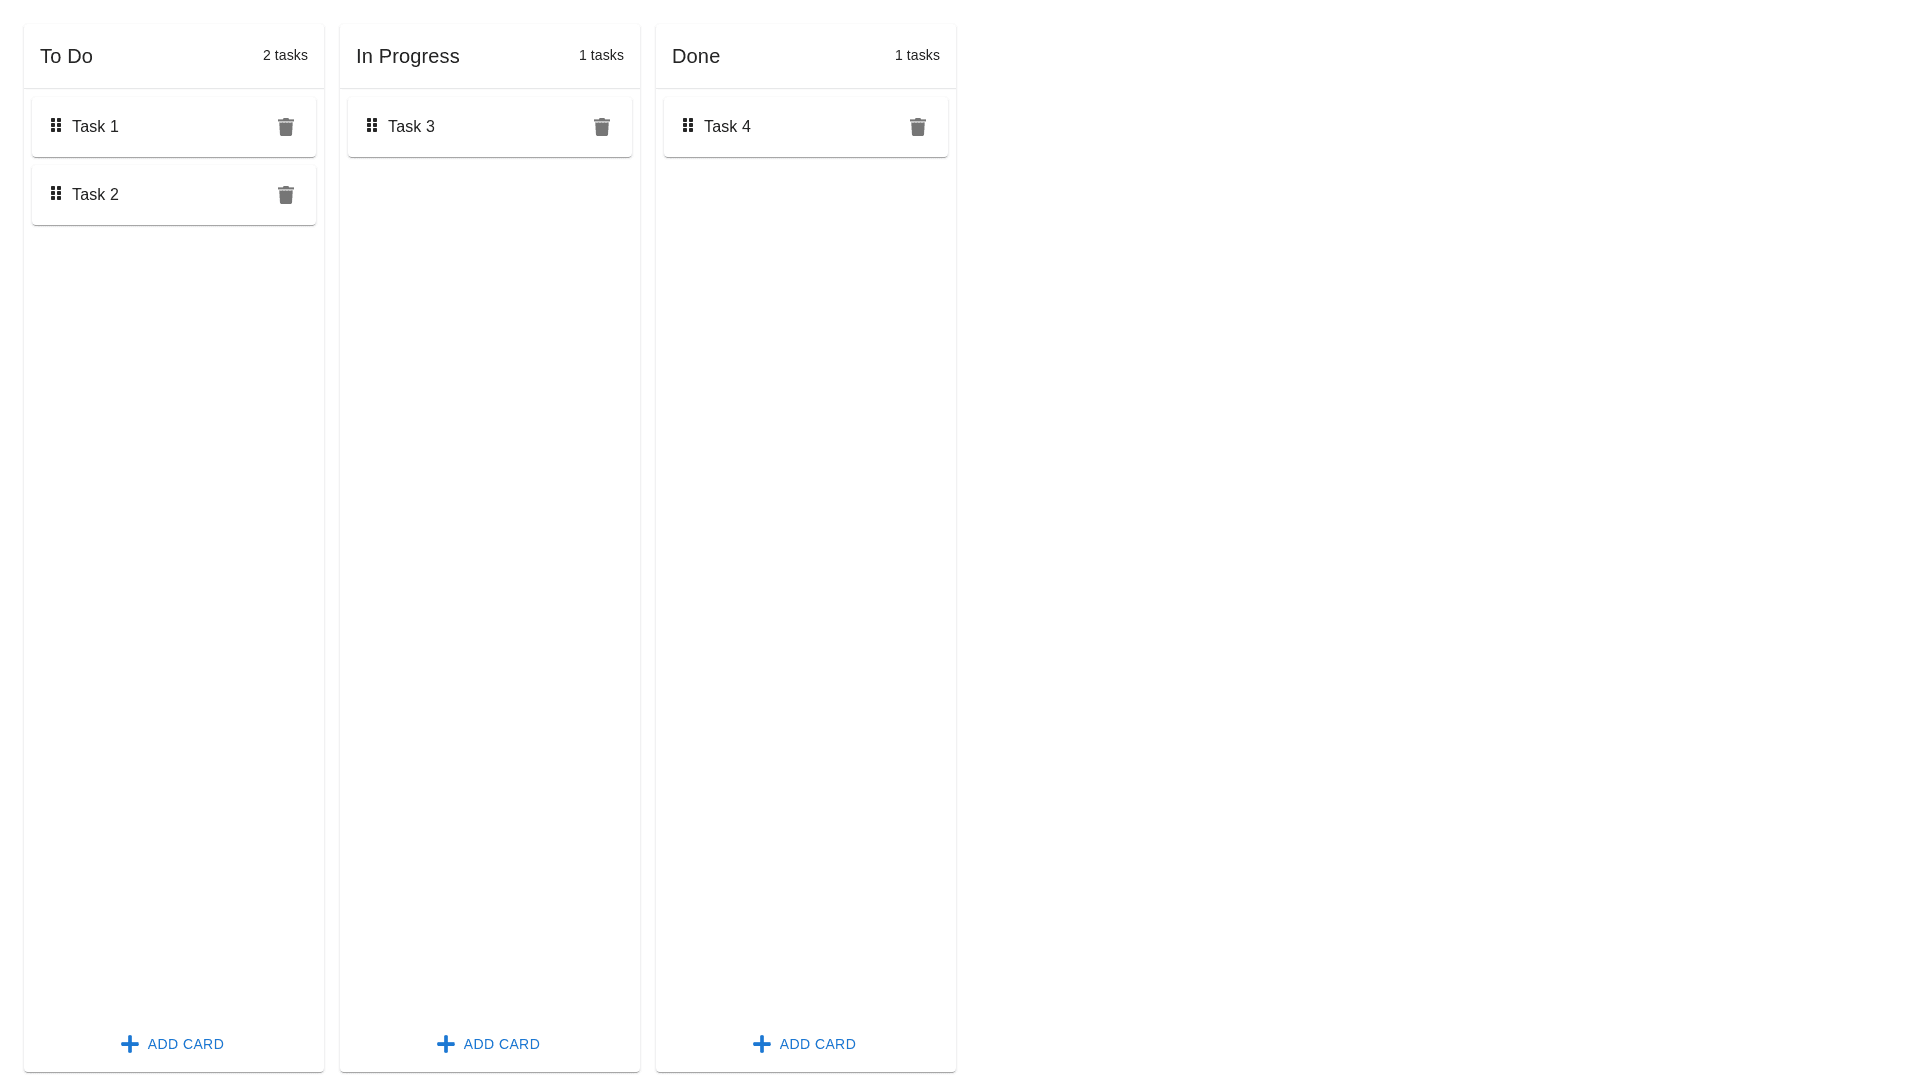Click the plus icon in In Progress column
The height and width of the screenshot is (1080, 1920).
point(446,1044)
